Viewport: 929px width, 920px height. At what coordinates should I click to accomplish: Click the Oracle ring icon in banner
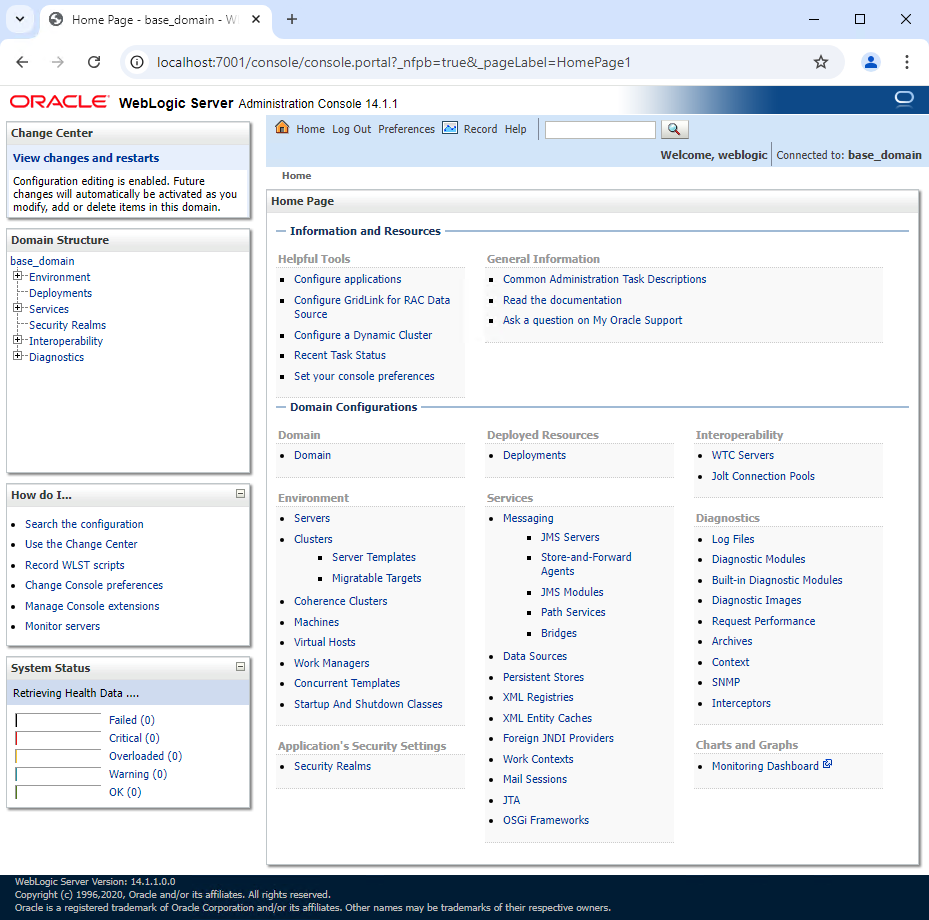click(904, 99)
